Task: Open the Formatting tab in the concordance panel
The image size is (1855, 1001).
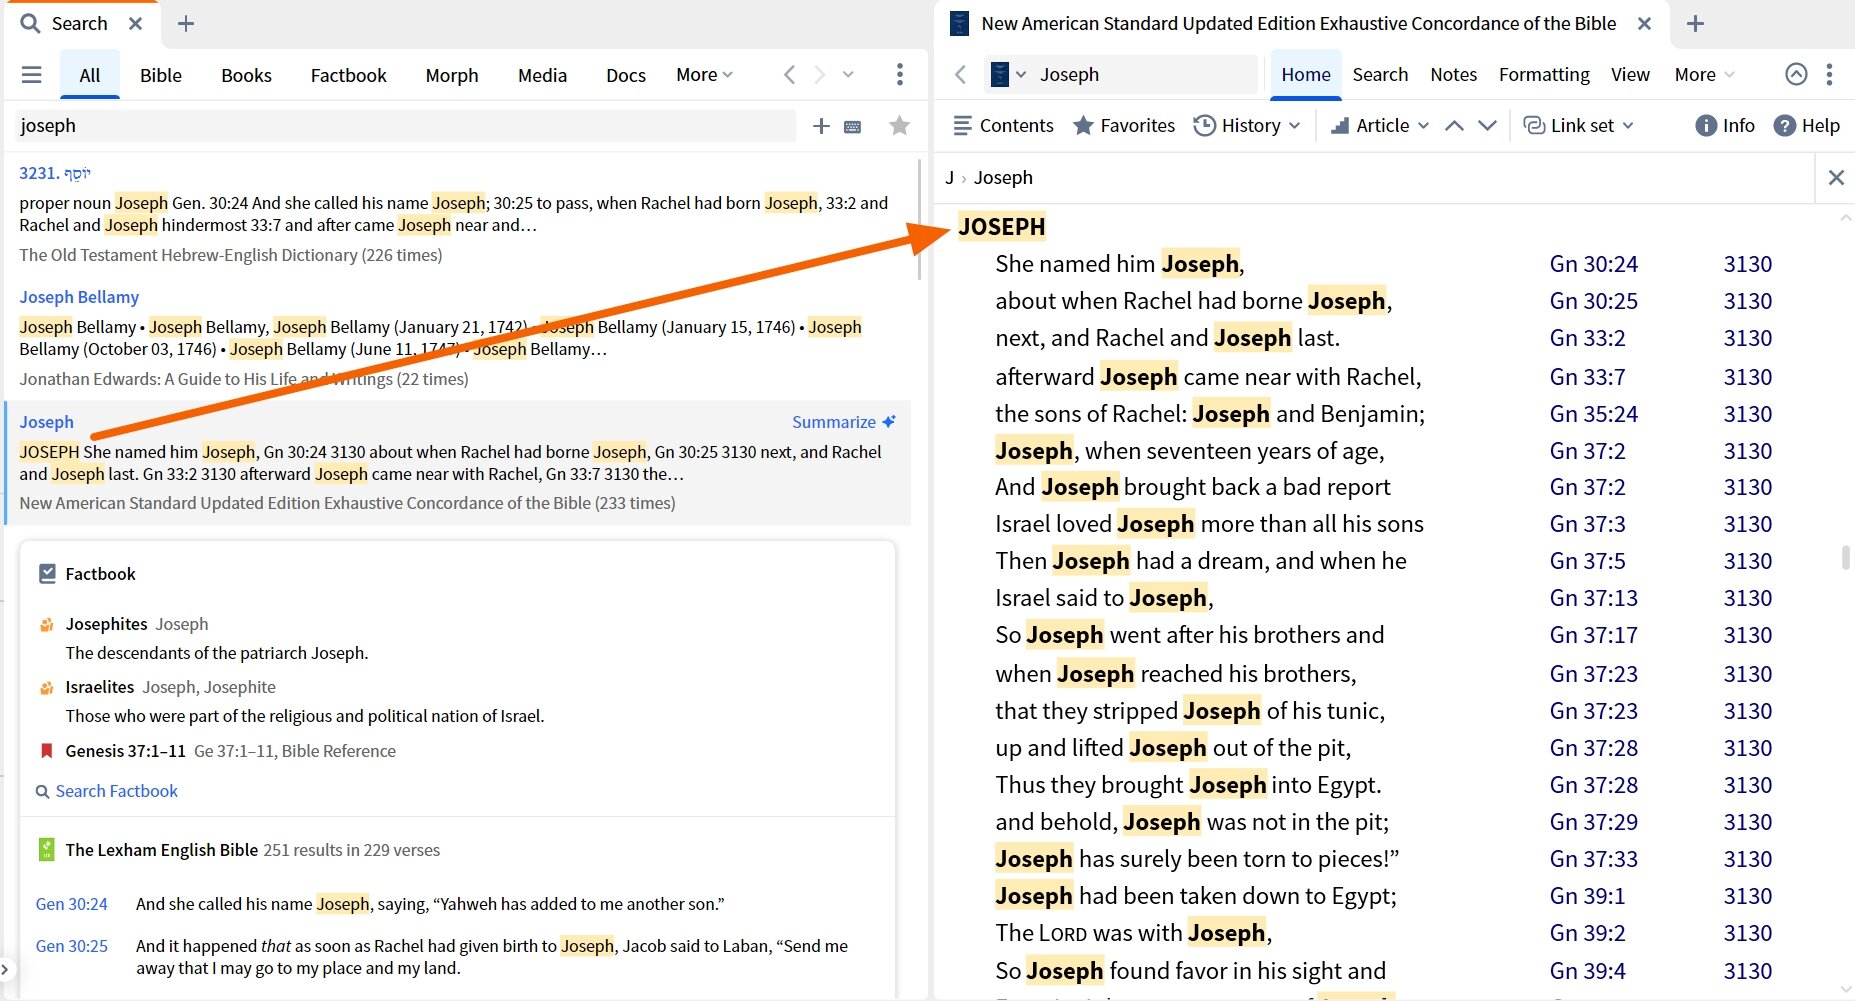Action: click(x=1544, y=75)
